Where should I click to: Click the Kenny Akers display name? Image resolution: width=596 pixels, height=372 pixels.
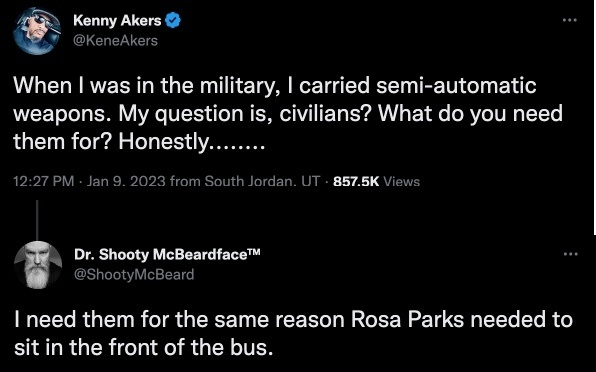click(x=117, y=21)
